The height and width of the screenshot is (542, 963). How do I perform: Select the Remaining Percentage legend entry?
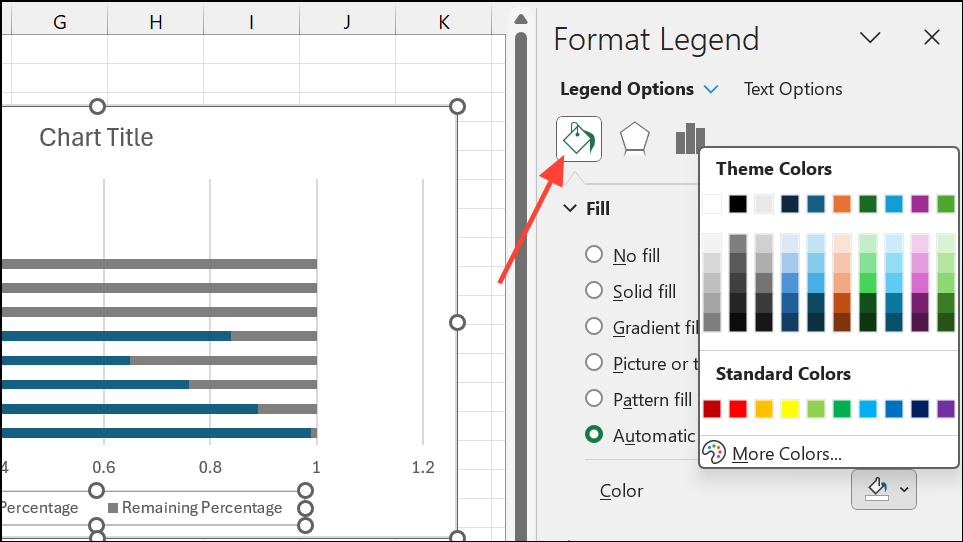pos(201,508)
